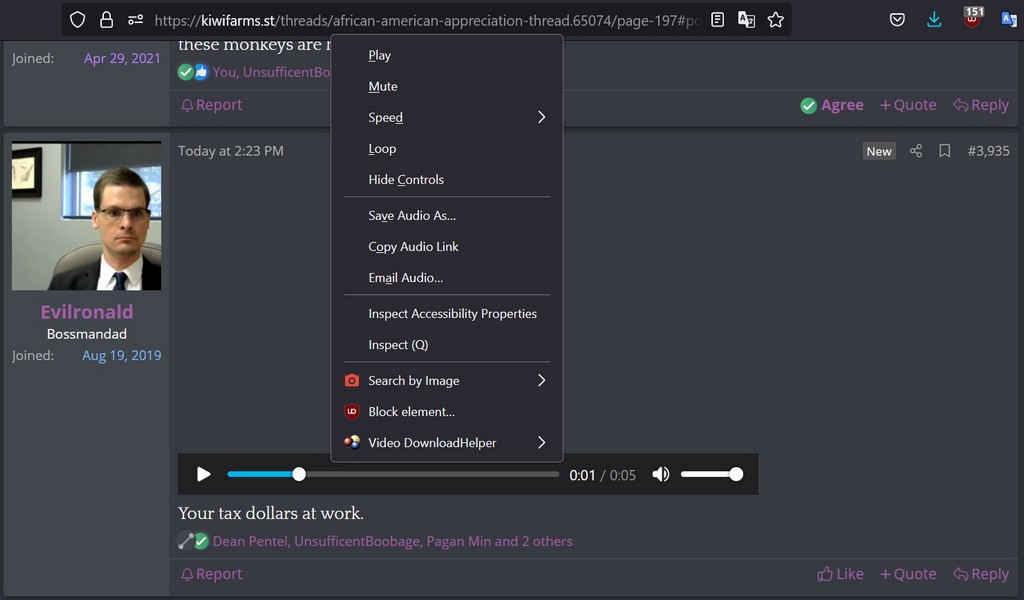Expand the Video DownloadHelper submenu
The height and width of the screenshot is (600, 1024).
click(447, 443)
